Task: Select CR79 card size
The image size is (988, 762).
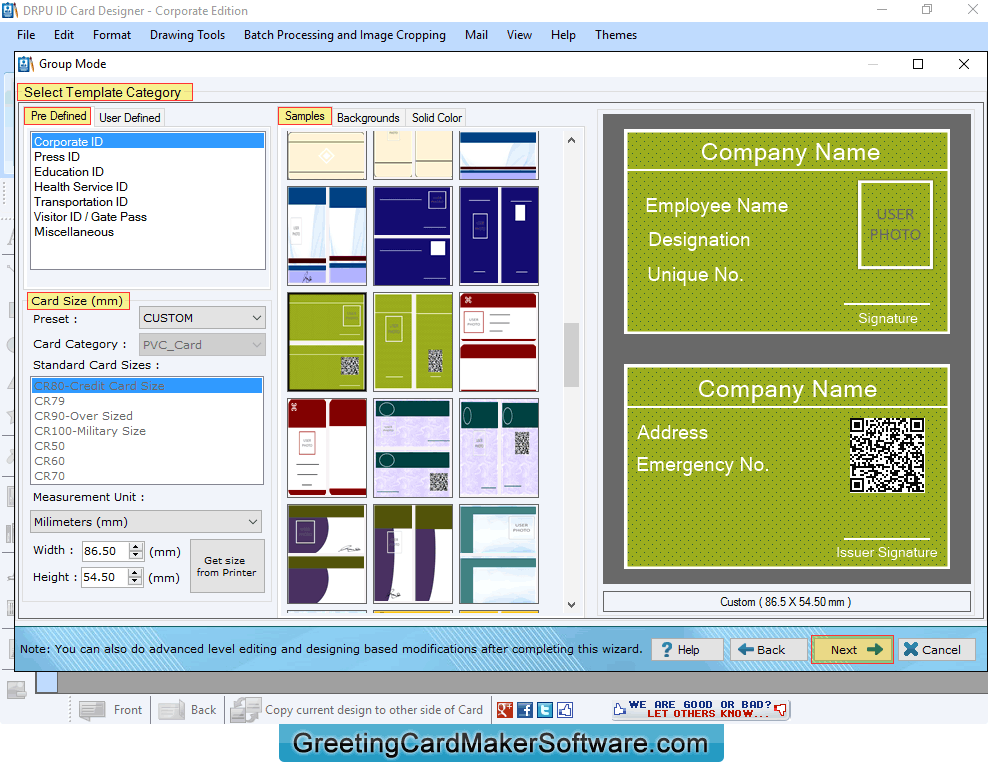Action: (x=147, y=401)
